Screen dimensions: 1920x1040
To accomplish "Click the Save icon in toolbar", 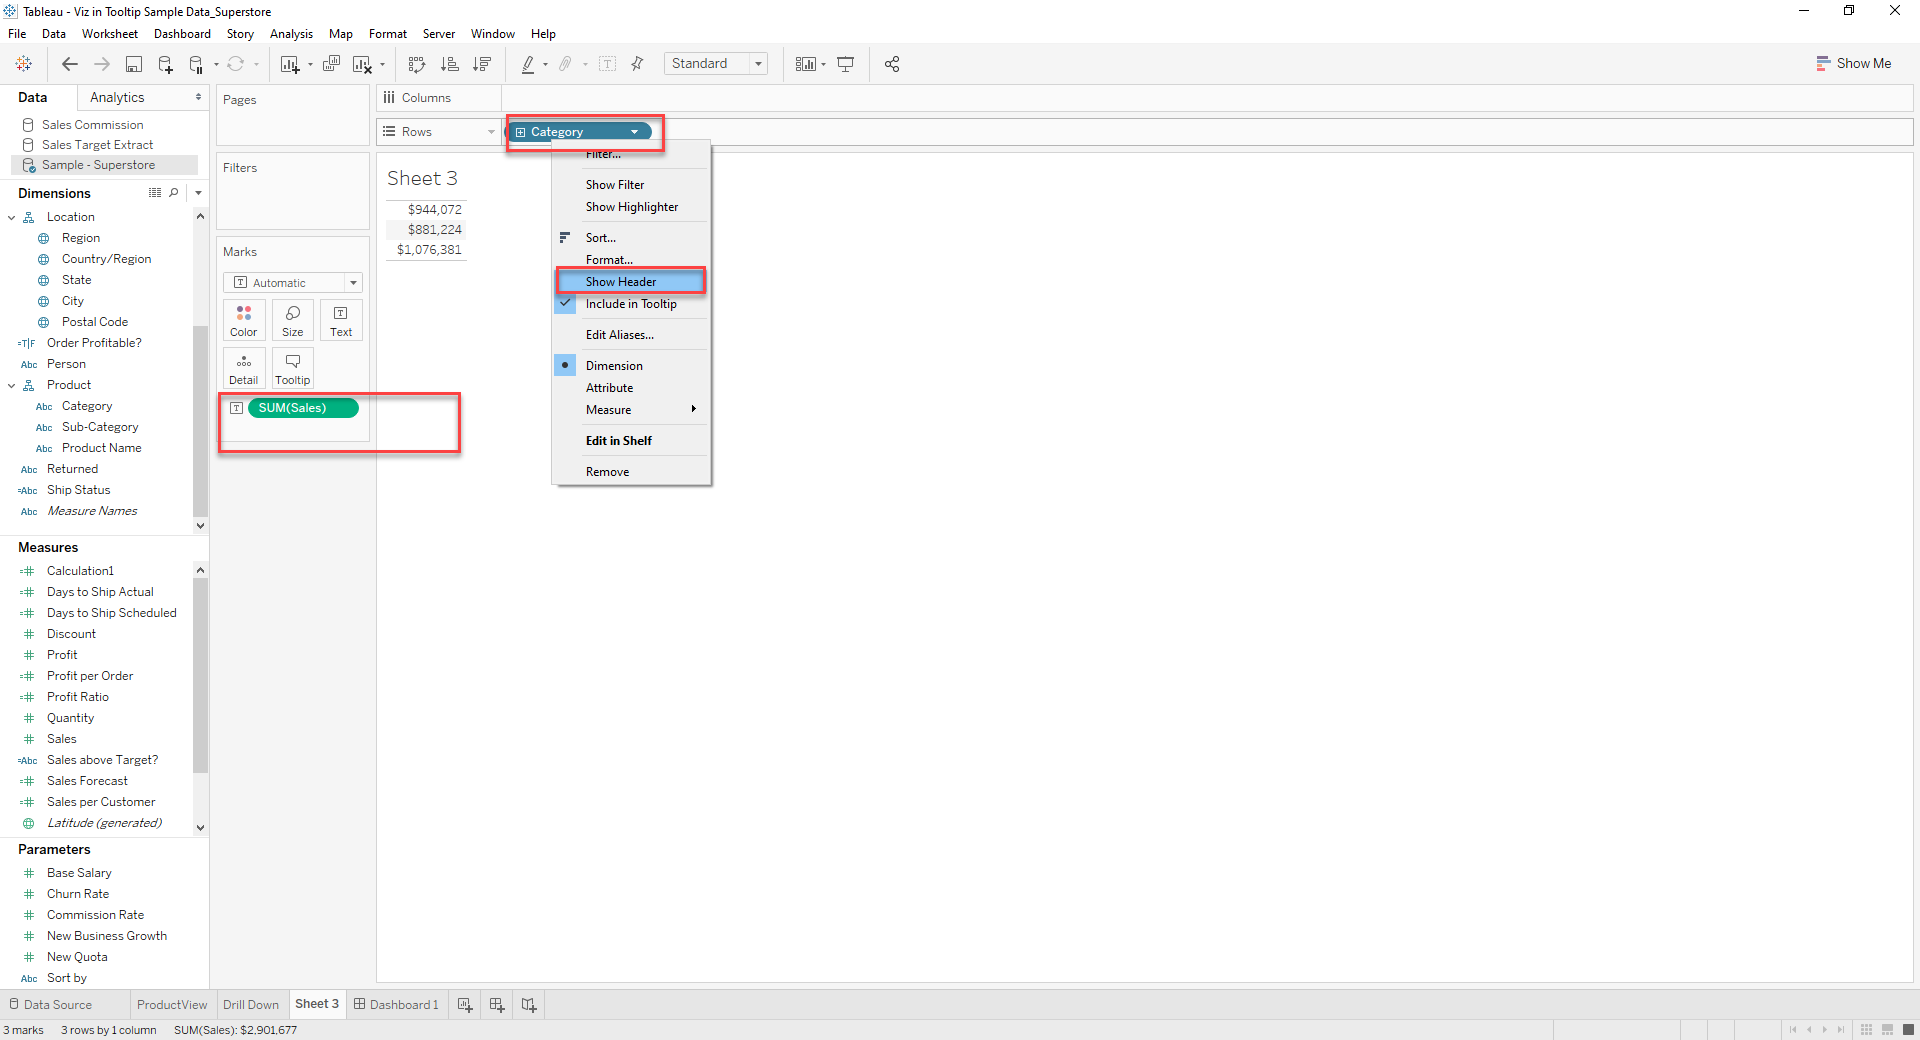I will click(x=133, y=64).
